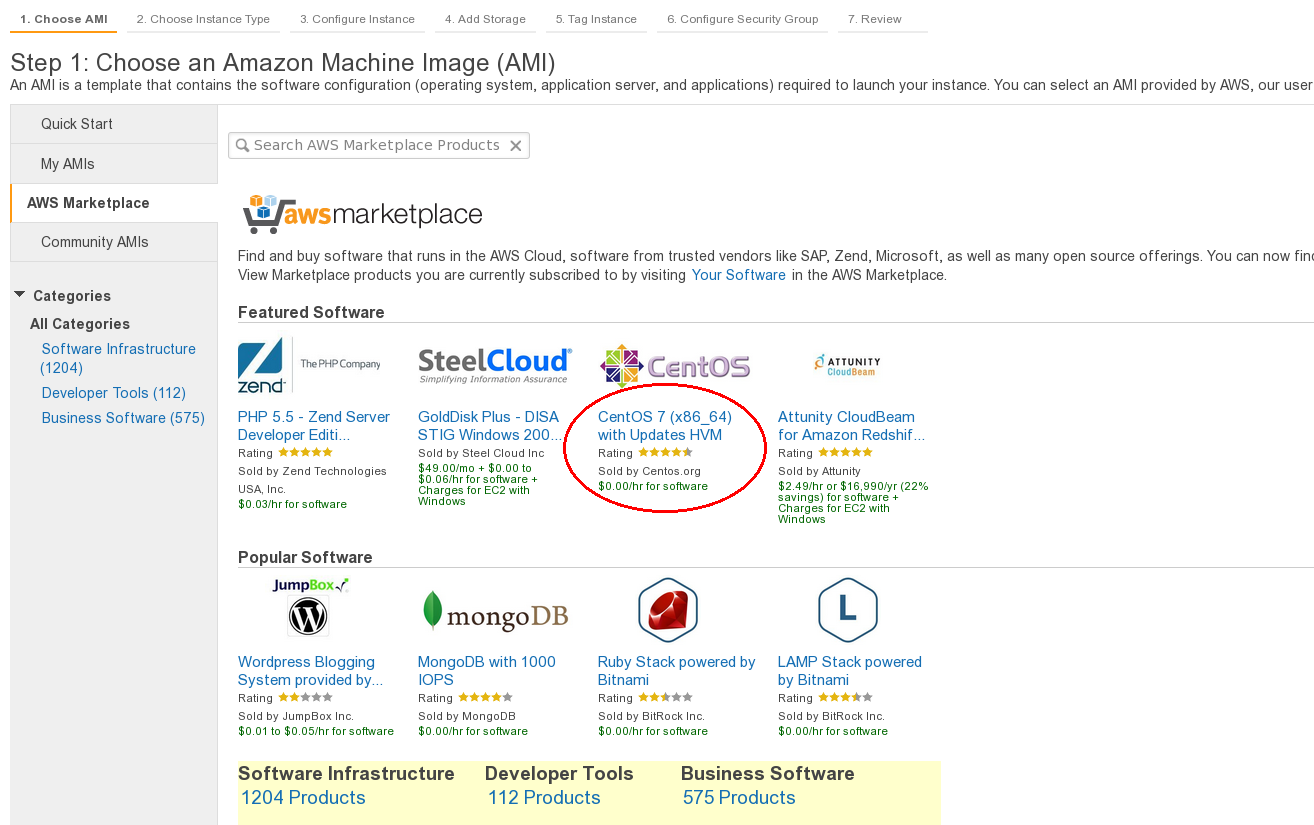Go to step 4. Add Storage
Viewport: 1314px width, 825px height.
coord(485,19)
